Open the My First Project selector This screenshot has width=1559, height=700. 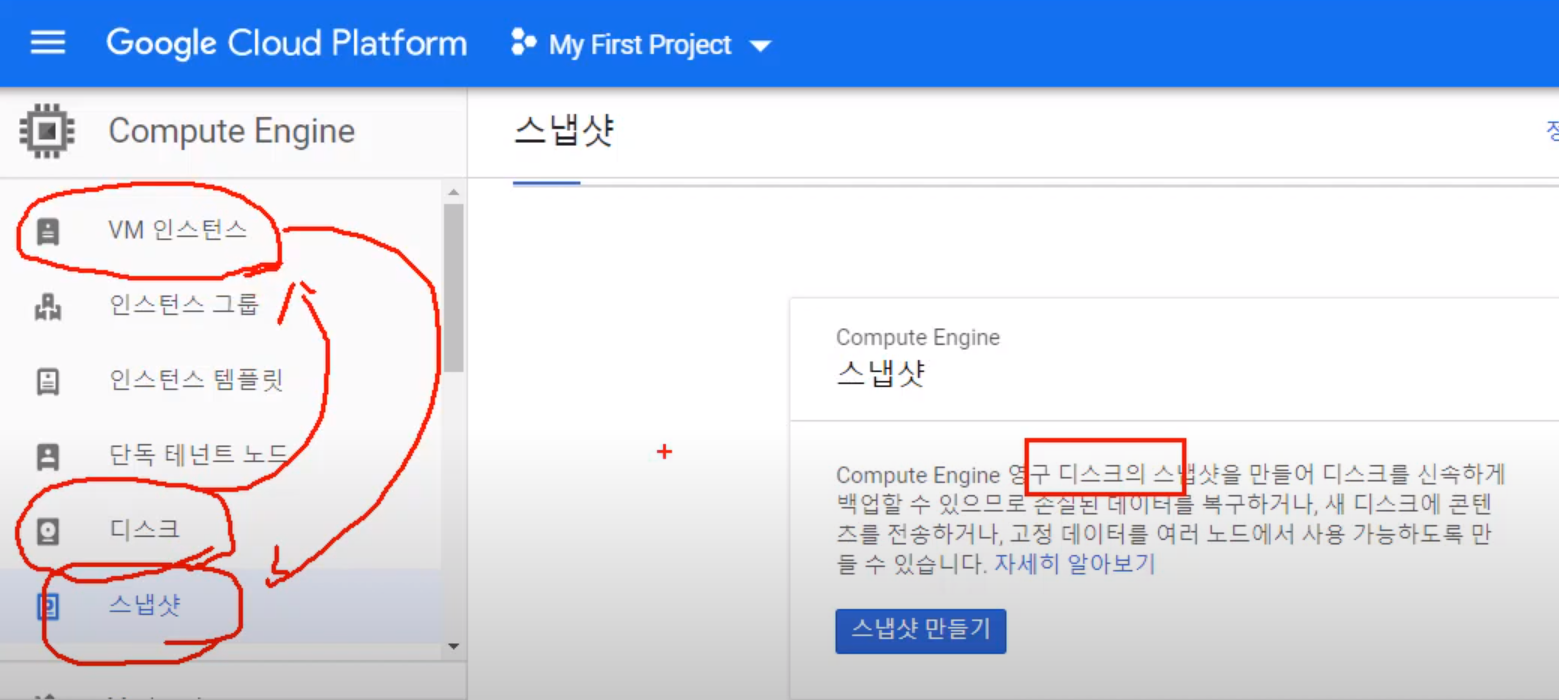pyautogui.click(x=641, y=45)
